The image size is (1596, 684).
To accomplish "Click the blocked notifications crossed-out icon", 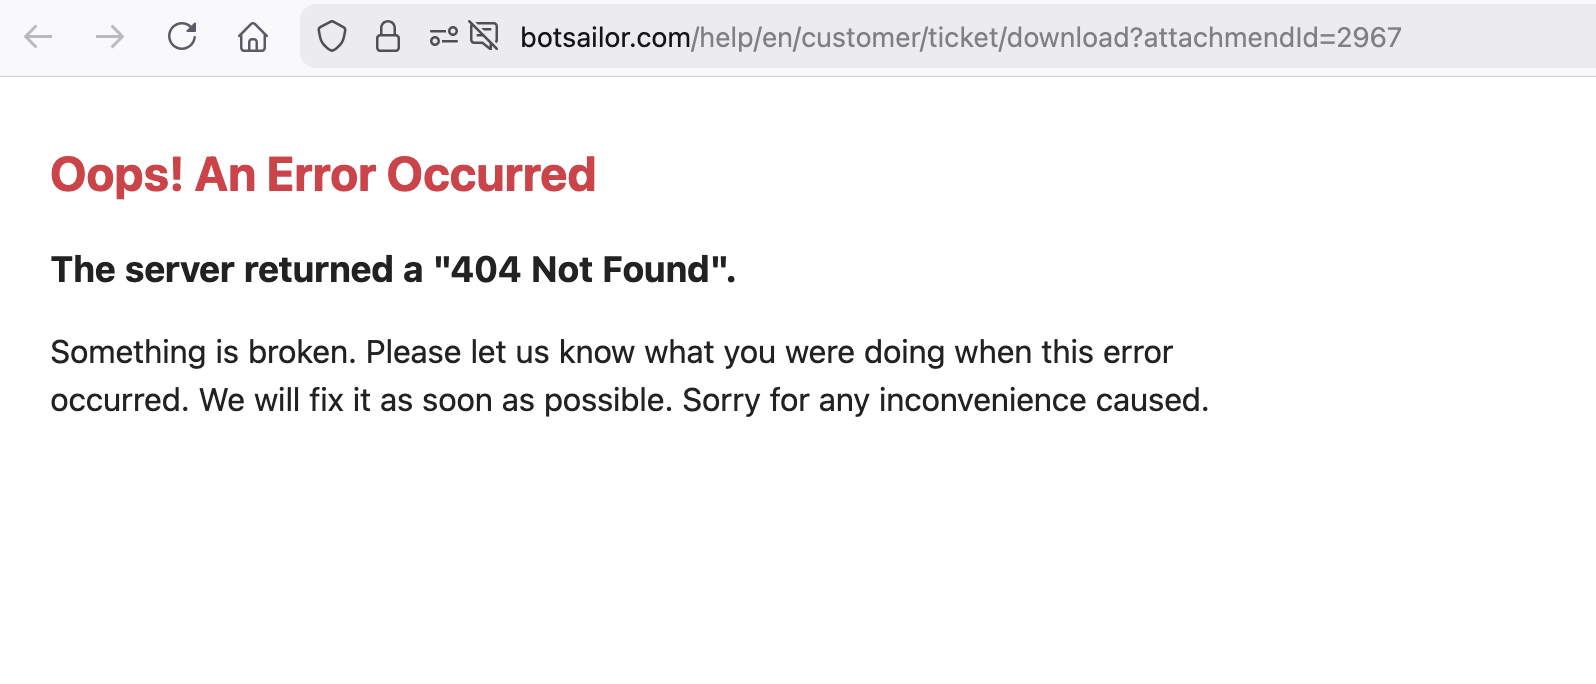I will pos(484,38).
